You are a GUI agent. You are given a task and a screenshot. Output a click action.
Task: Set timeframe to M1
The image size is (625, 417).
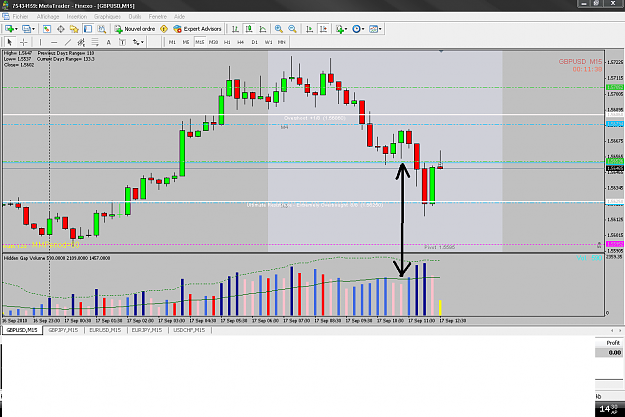click(x=172, y=42)
